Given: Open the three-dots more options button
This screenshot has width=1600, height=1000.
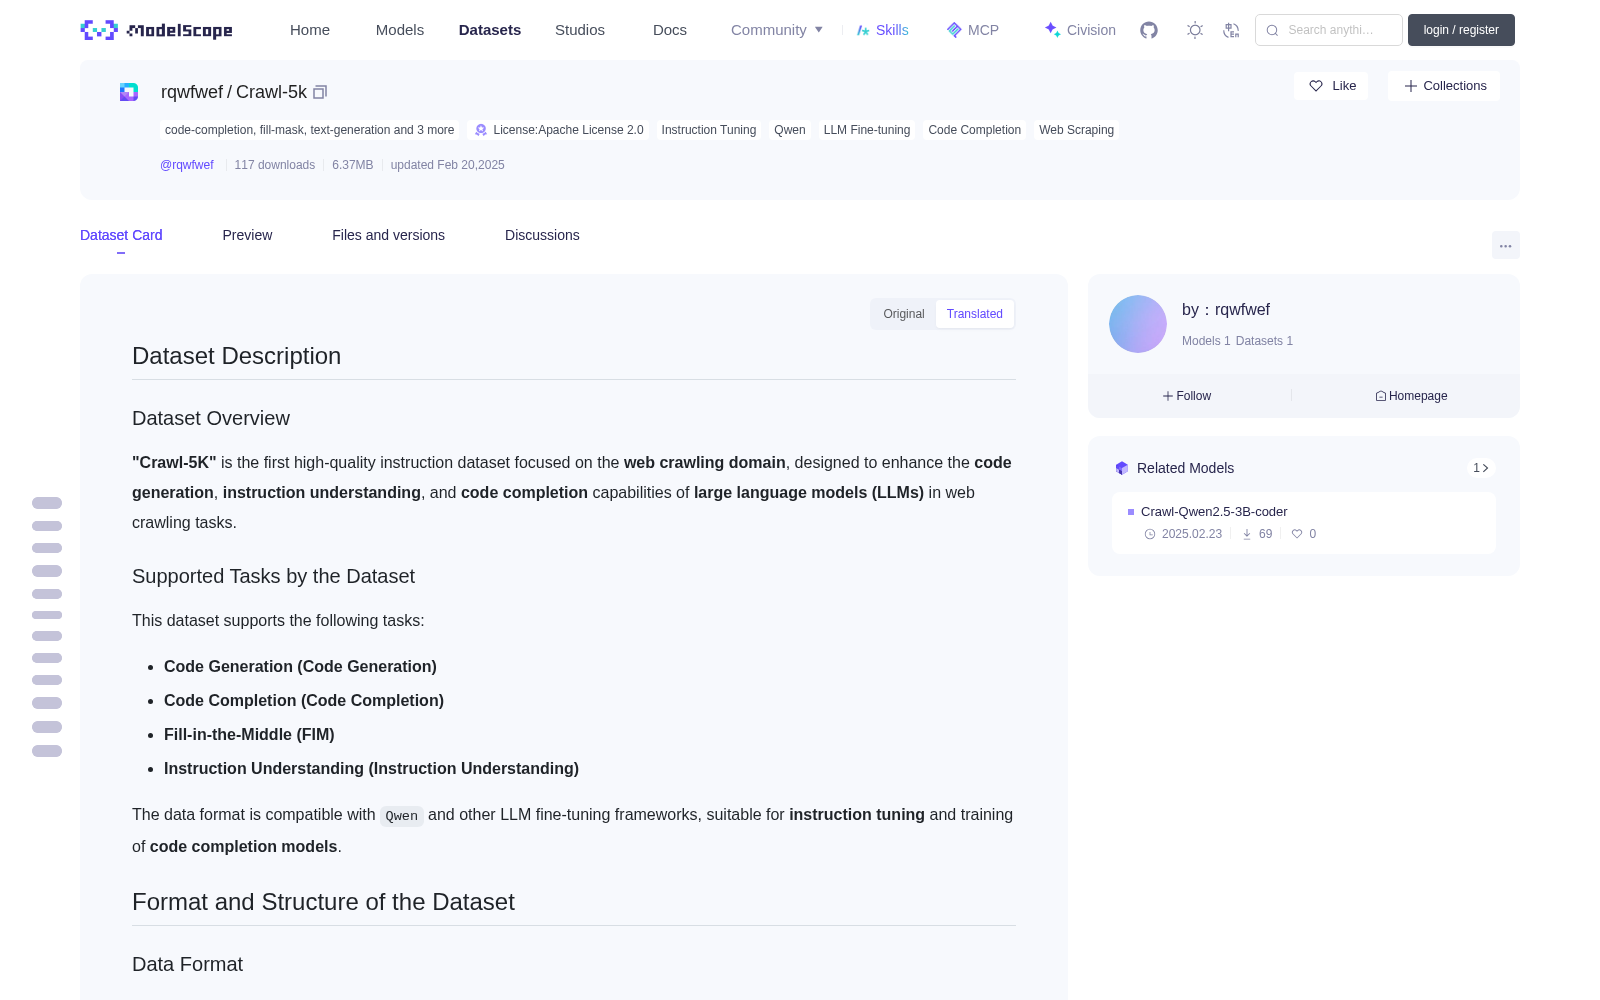Looking at the screenshot, I should point(1506,245).
